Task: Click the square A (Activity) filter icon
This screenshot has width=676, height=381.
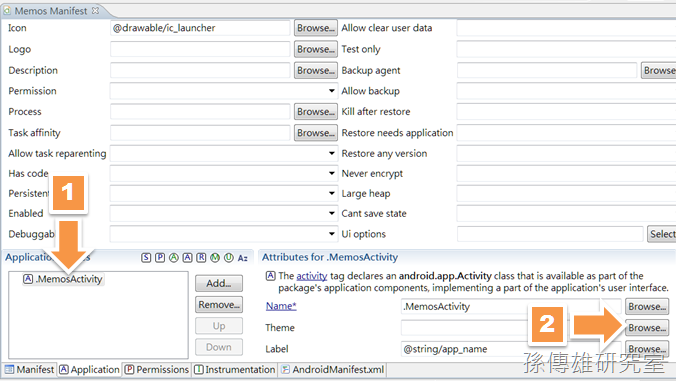Action: 188,258
